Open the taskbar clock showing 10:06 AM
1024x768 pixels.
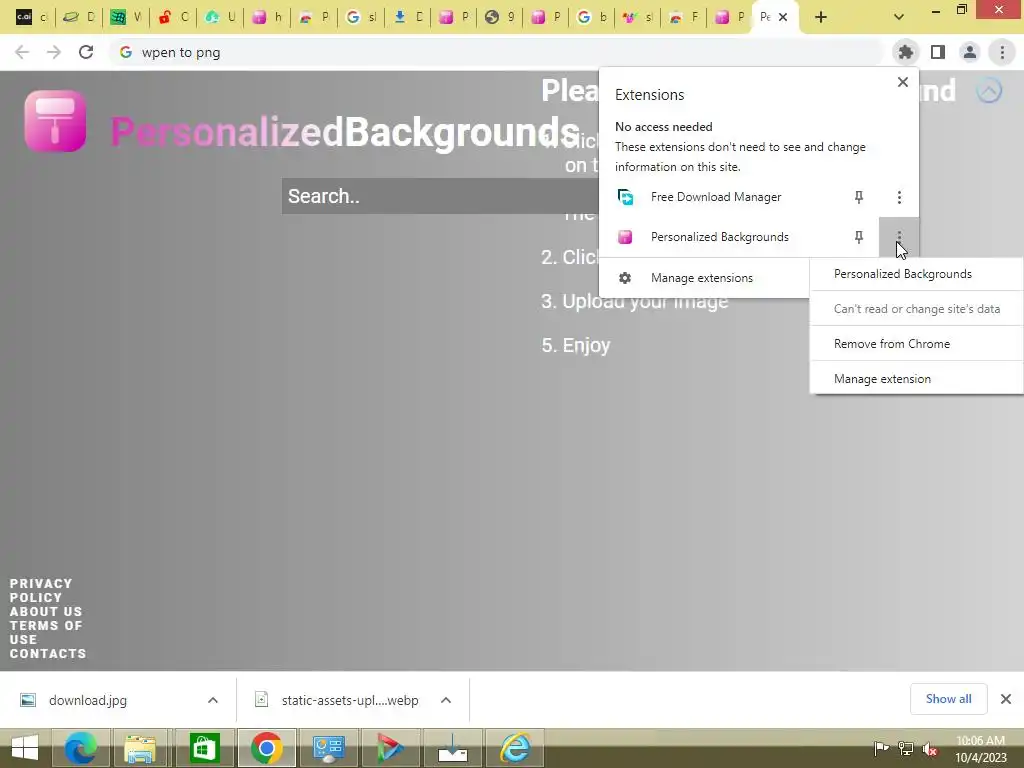click(x=980, y=748)
